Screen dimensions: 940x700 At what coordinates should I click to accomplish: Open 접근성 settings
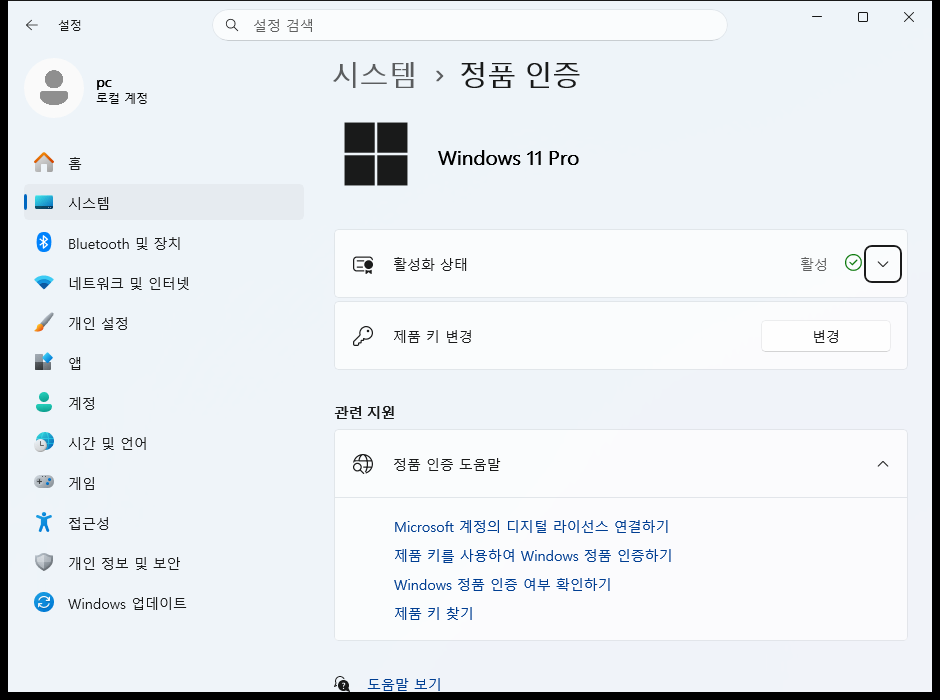pos(164,522)
